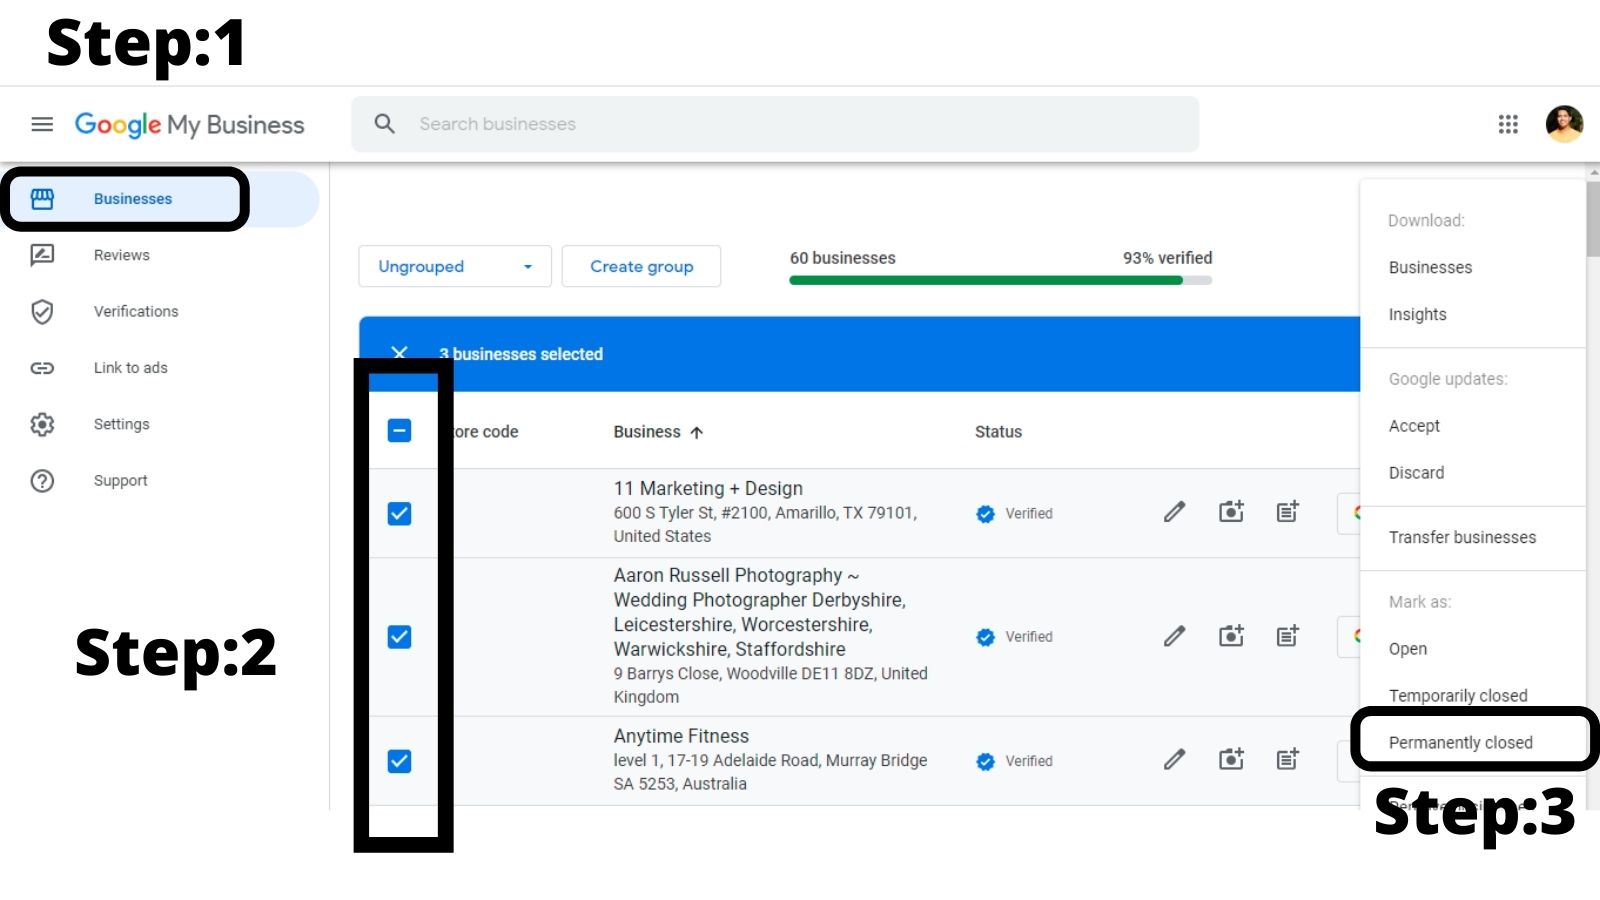Add photo for Aaron Russell Photography
This screenshot has width=1600, height=900.
click(1231, 636)
